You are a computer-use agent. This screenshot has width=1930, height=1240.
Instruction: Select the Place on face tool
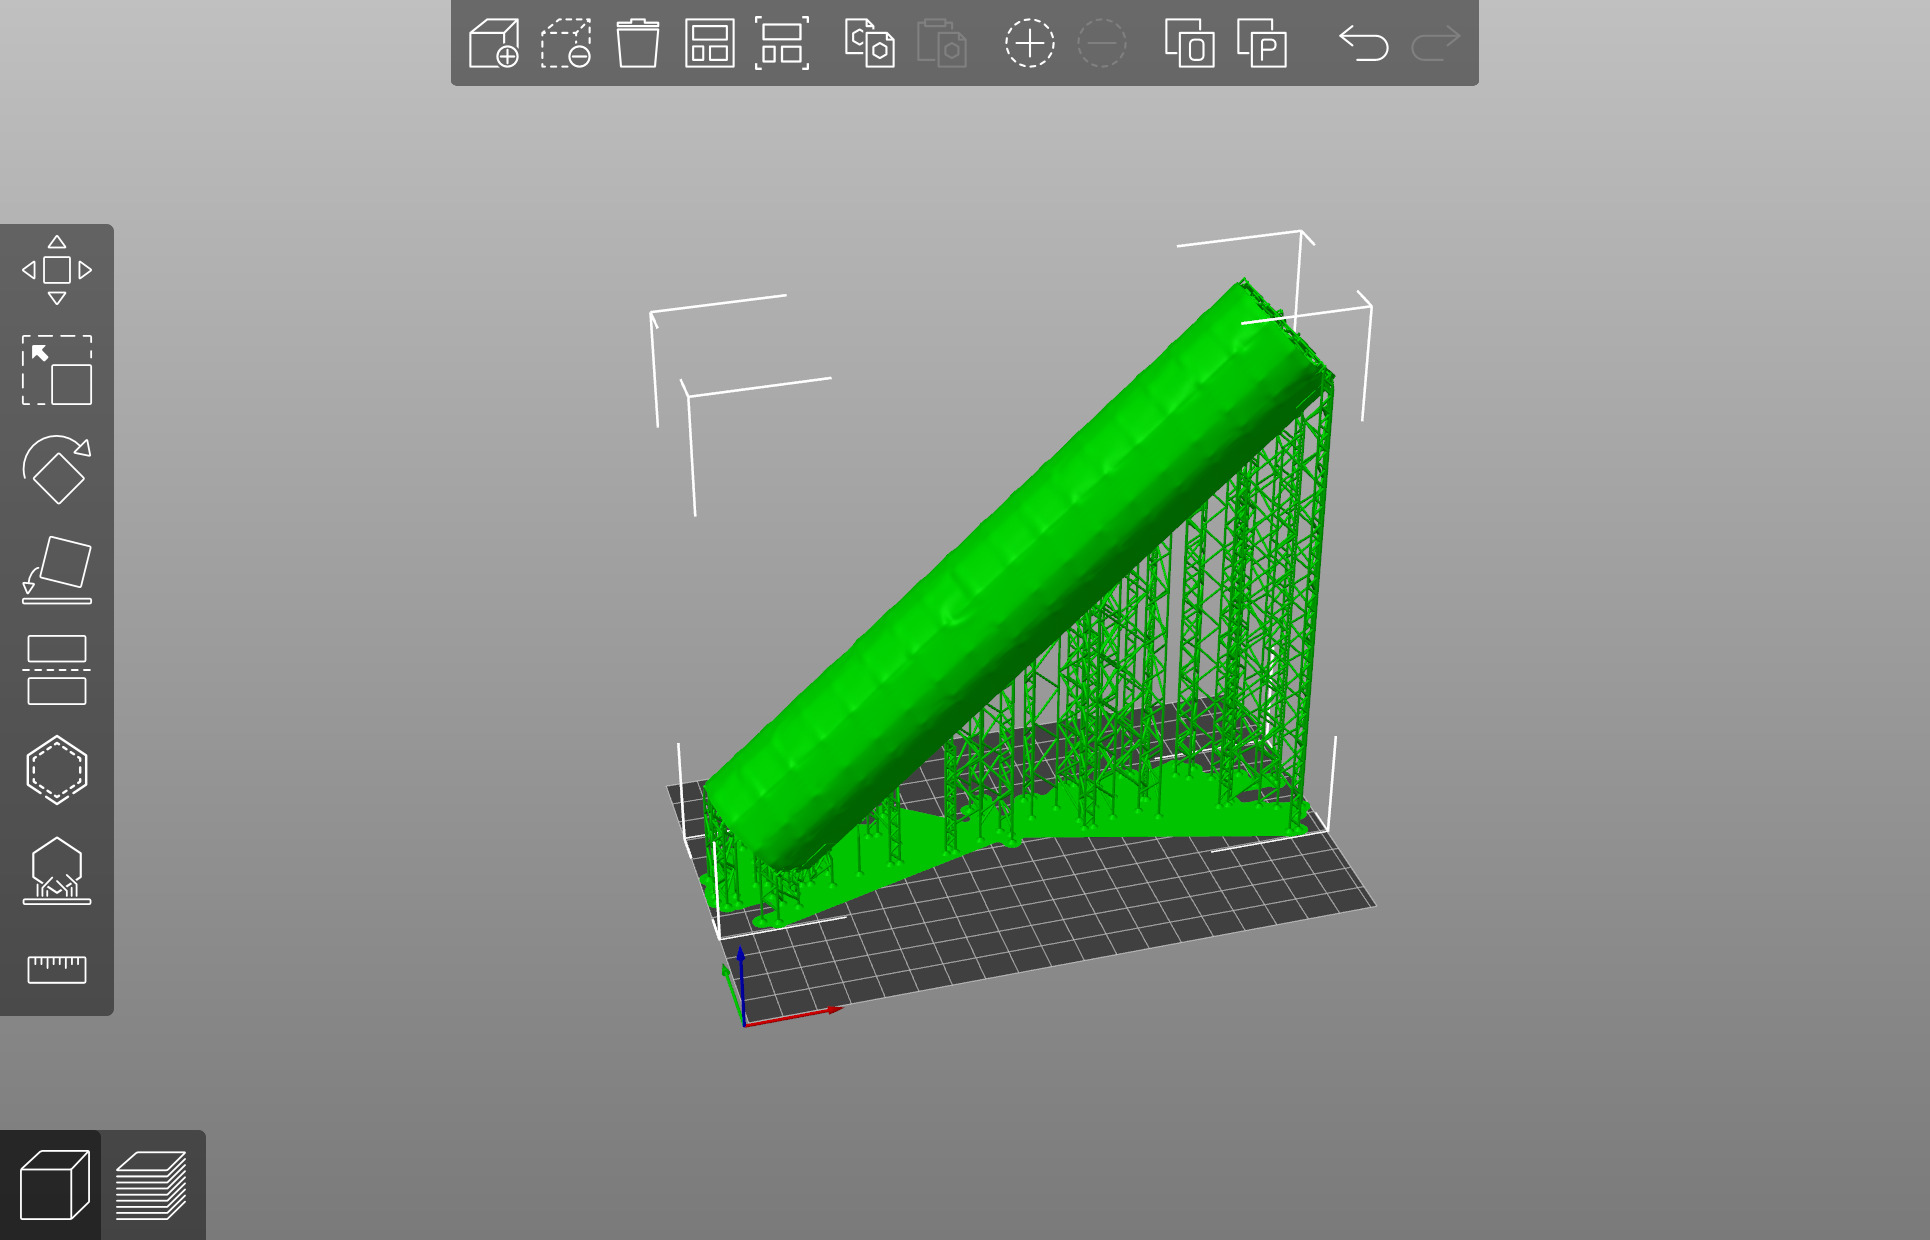(57, 570)
